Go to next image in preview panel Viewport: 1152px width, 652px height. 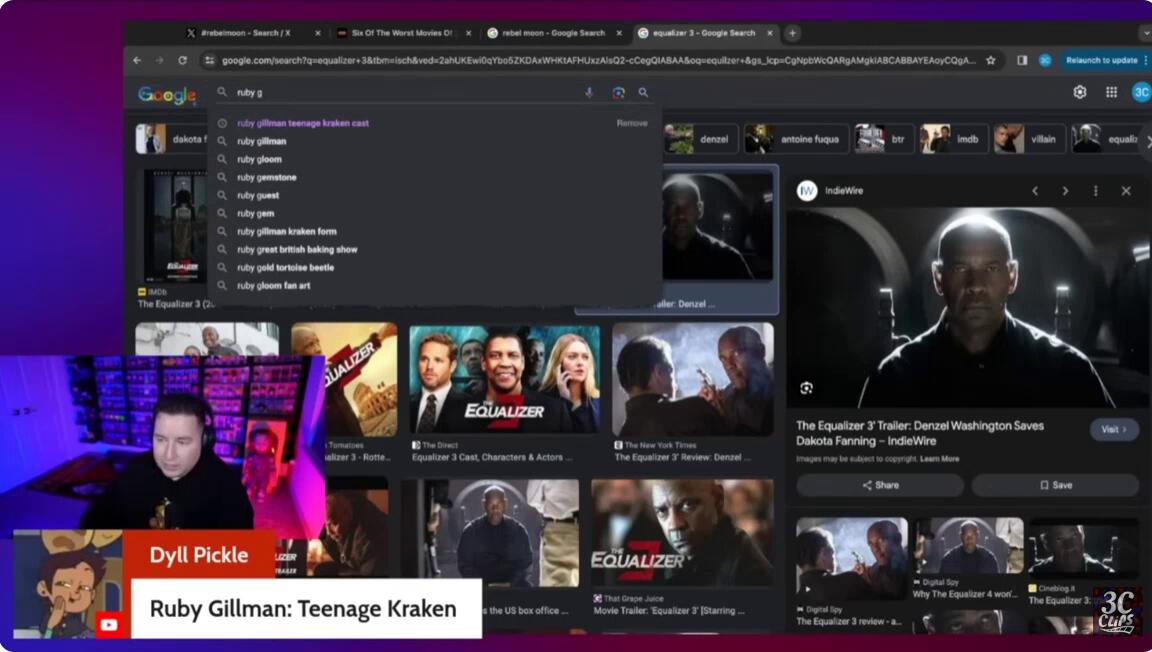click(1065, 191)
